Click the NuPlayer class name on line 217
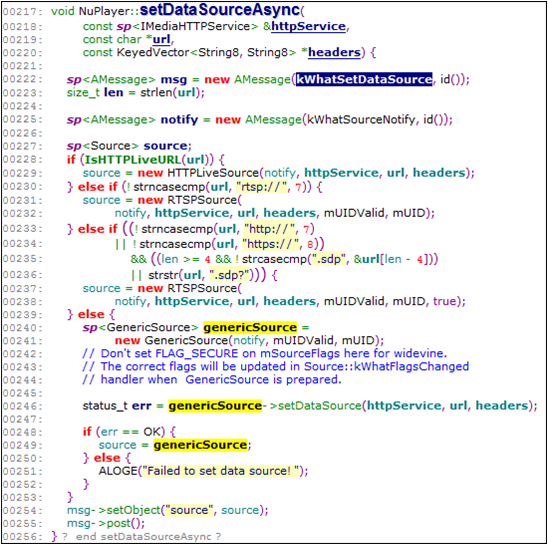This screenshot has height=545, width=548. pos(104,11)
